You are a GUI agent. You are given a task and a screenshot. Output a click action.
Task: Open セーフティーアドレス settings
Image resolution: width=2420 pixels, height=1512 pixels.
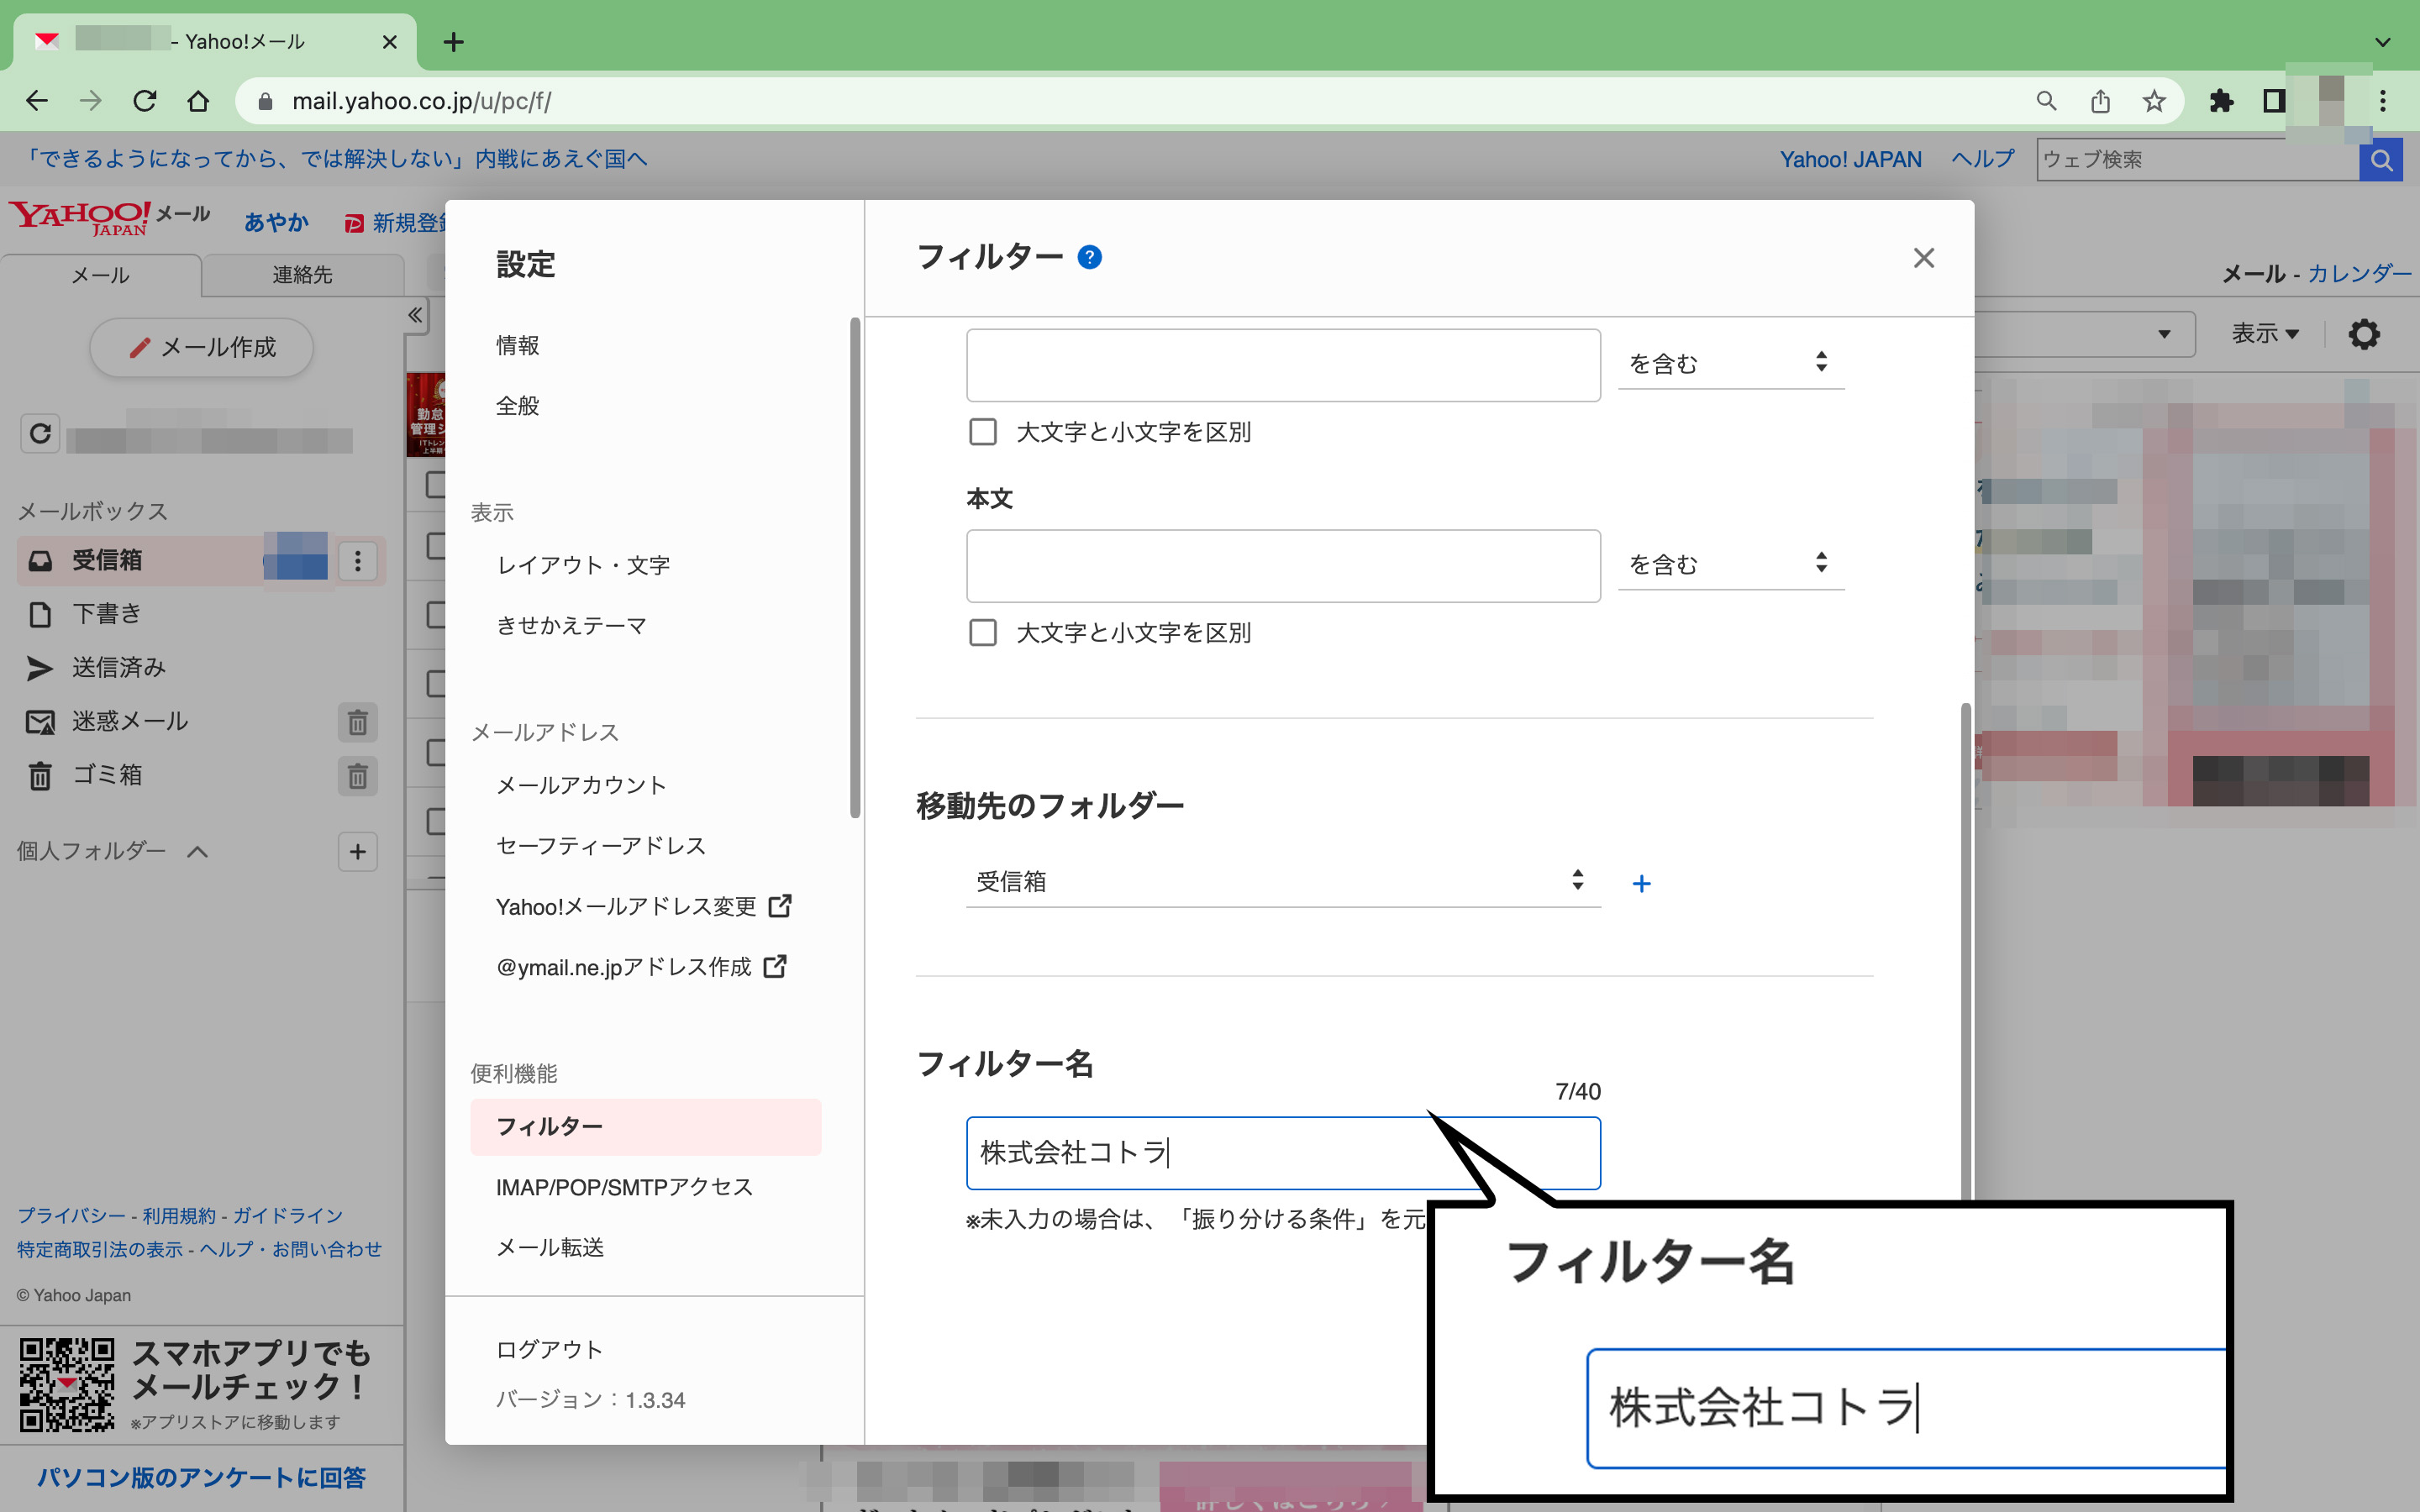(601, 846)
